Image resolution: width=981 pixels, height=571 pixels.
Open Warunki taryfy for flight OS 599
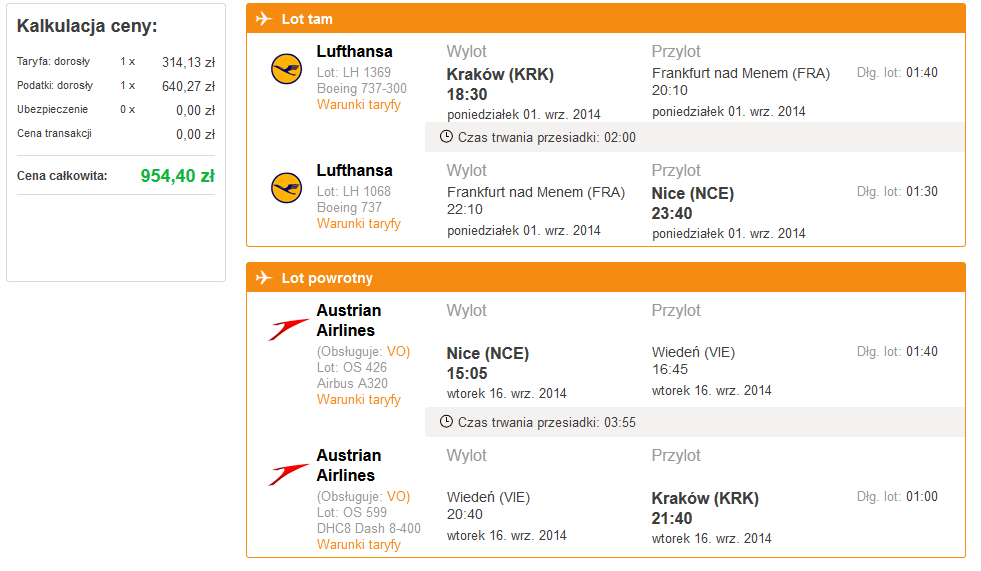(358, 544)
